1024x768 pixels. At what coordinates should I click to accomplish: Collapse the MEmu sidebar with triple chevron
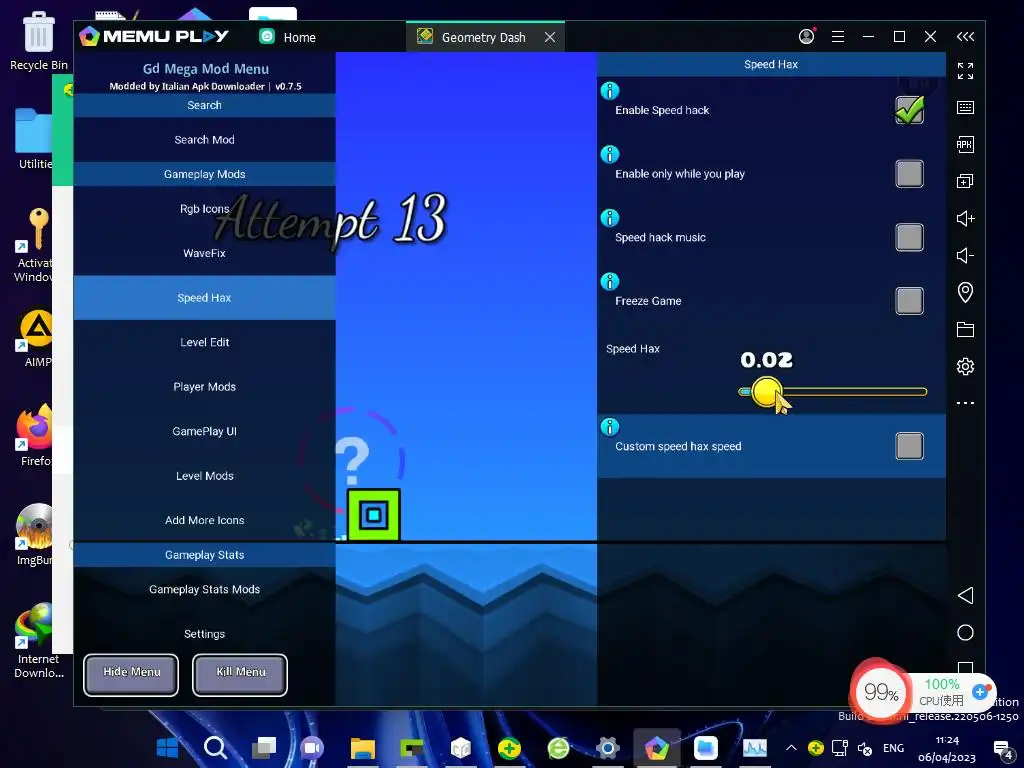coord(965,37)
